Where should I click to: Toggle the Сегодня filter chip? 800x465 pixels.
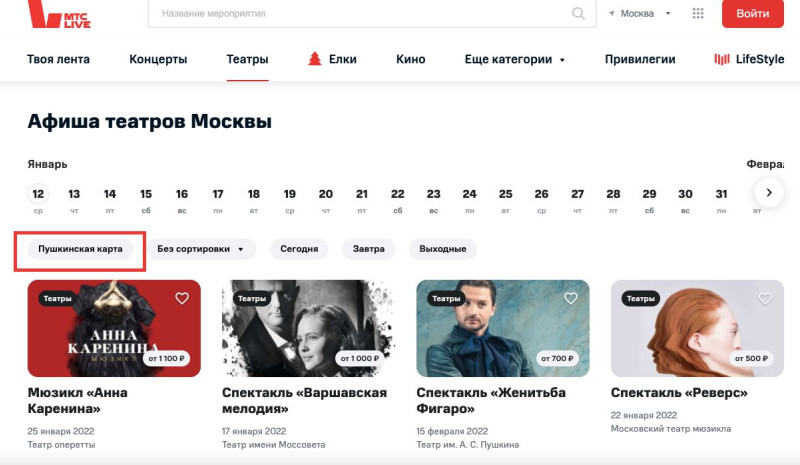coord(299,249)
